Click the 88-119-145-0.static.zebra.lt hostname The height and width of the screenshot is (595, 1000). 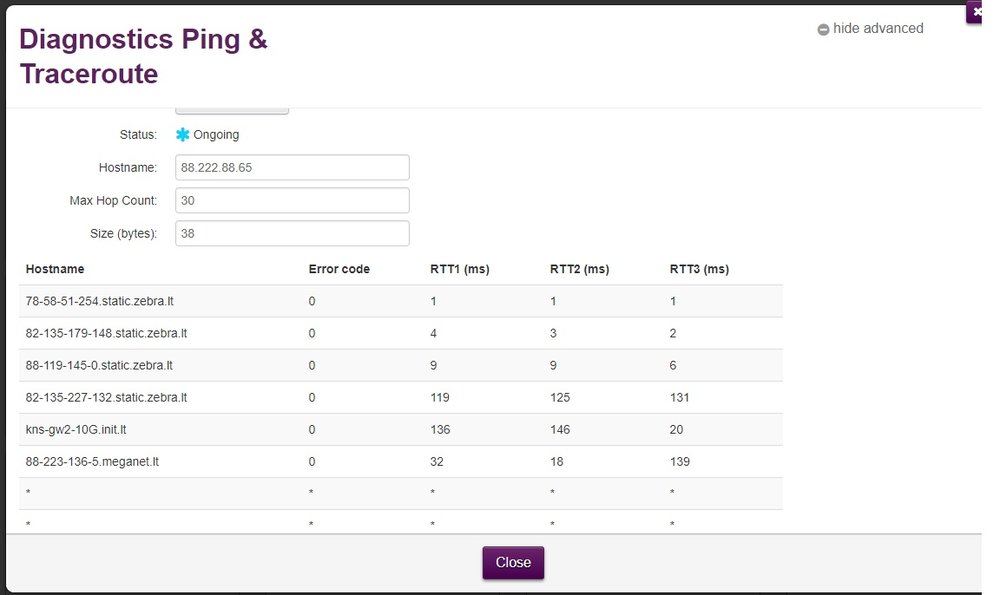pos(99,365)
